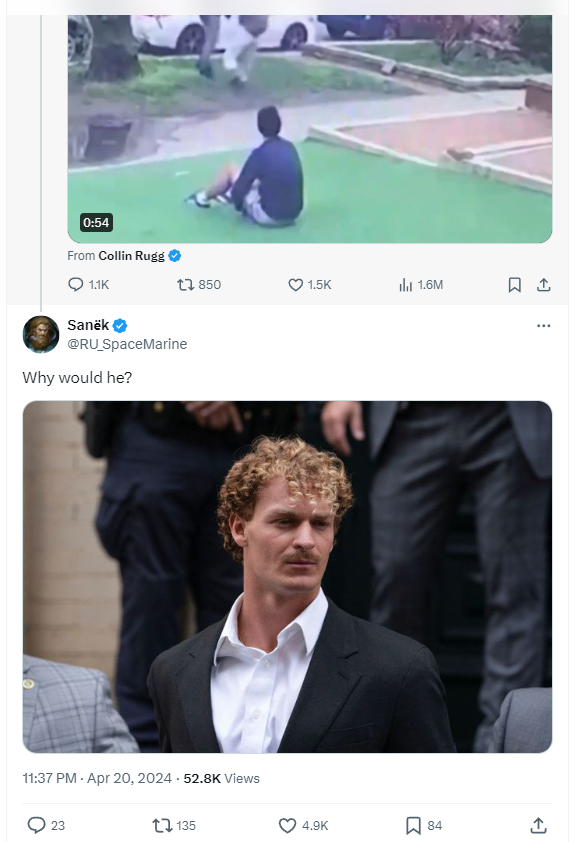This screenshot has height=842, width=575.
Task: Reply to Sanëk's post with 23 replies
Action: (46, 825)
